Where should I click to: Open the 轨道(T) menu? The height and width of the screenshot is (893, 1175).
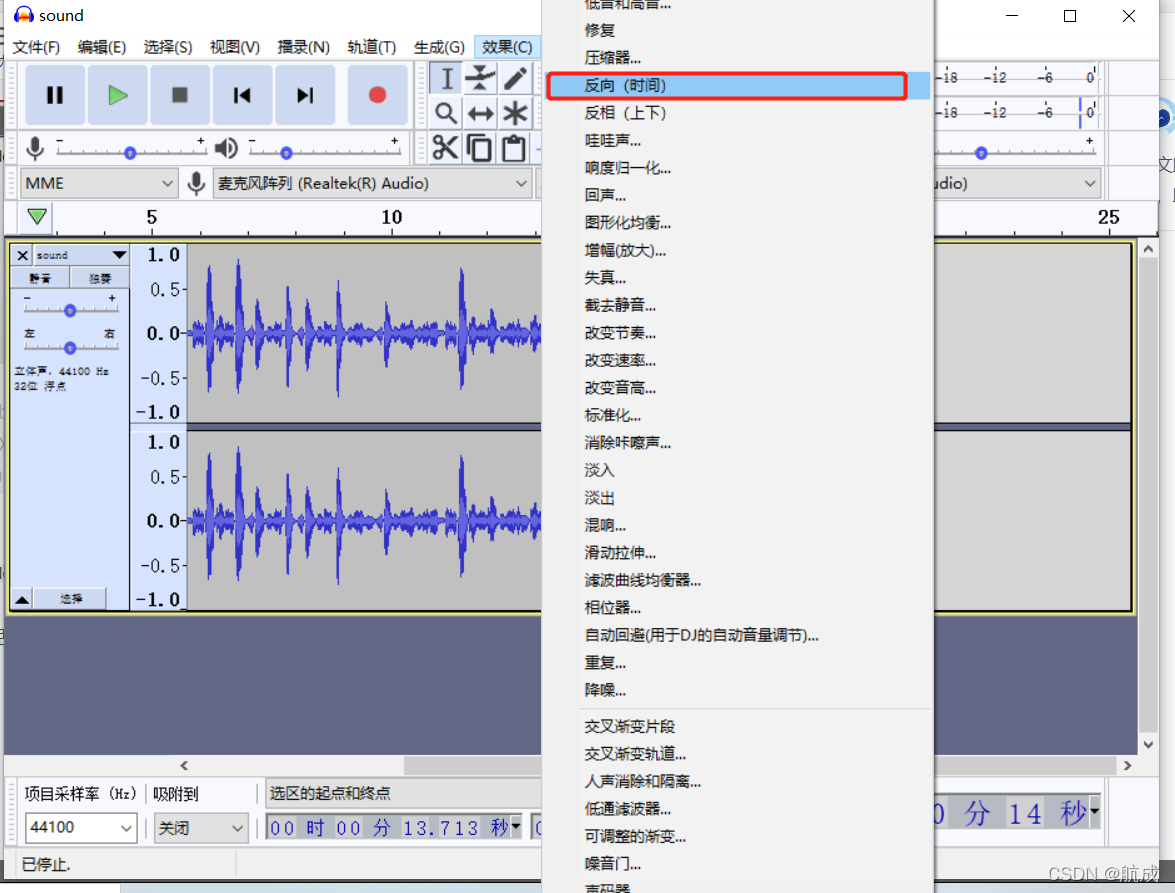pyautogui.click(x=372, y=47)
